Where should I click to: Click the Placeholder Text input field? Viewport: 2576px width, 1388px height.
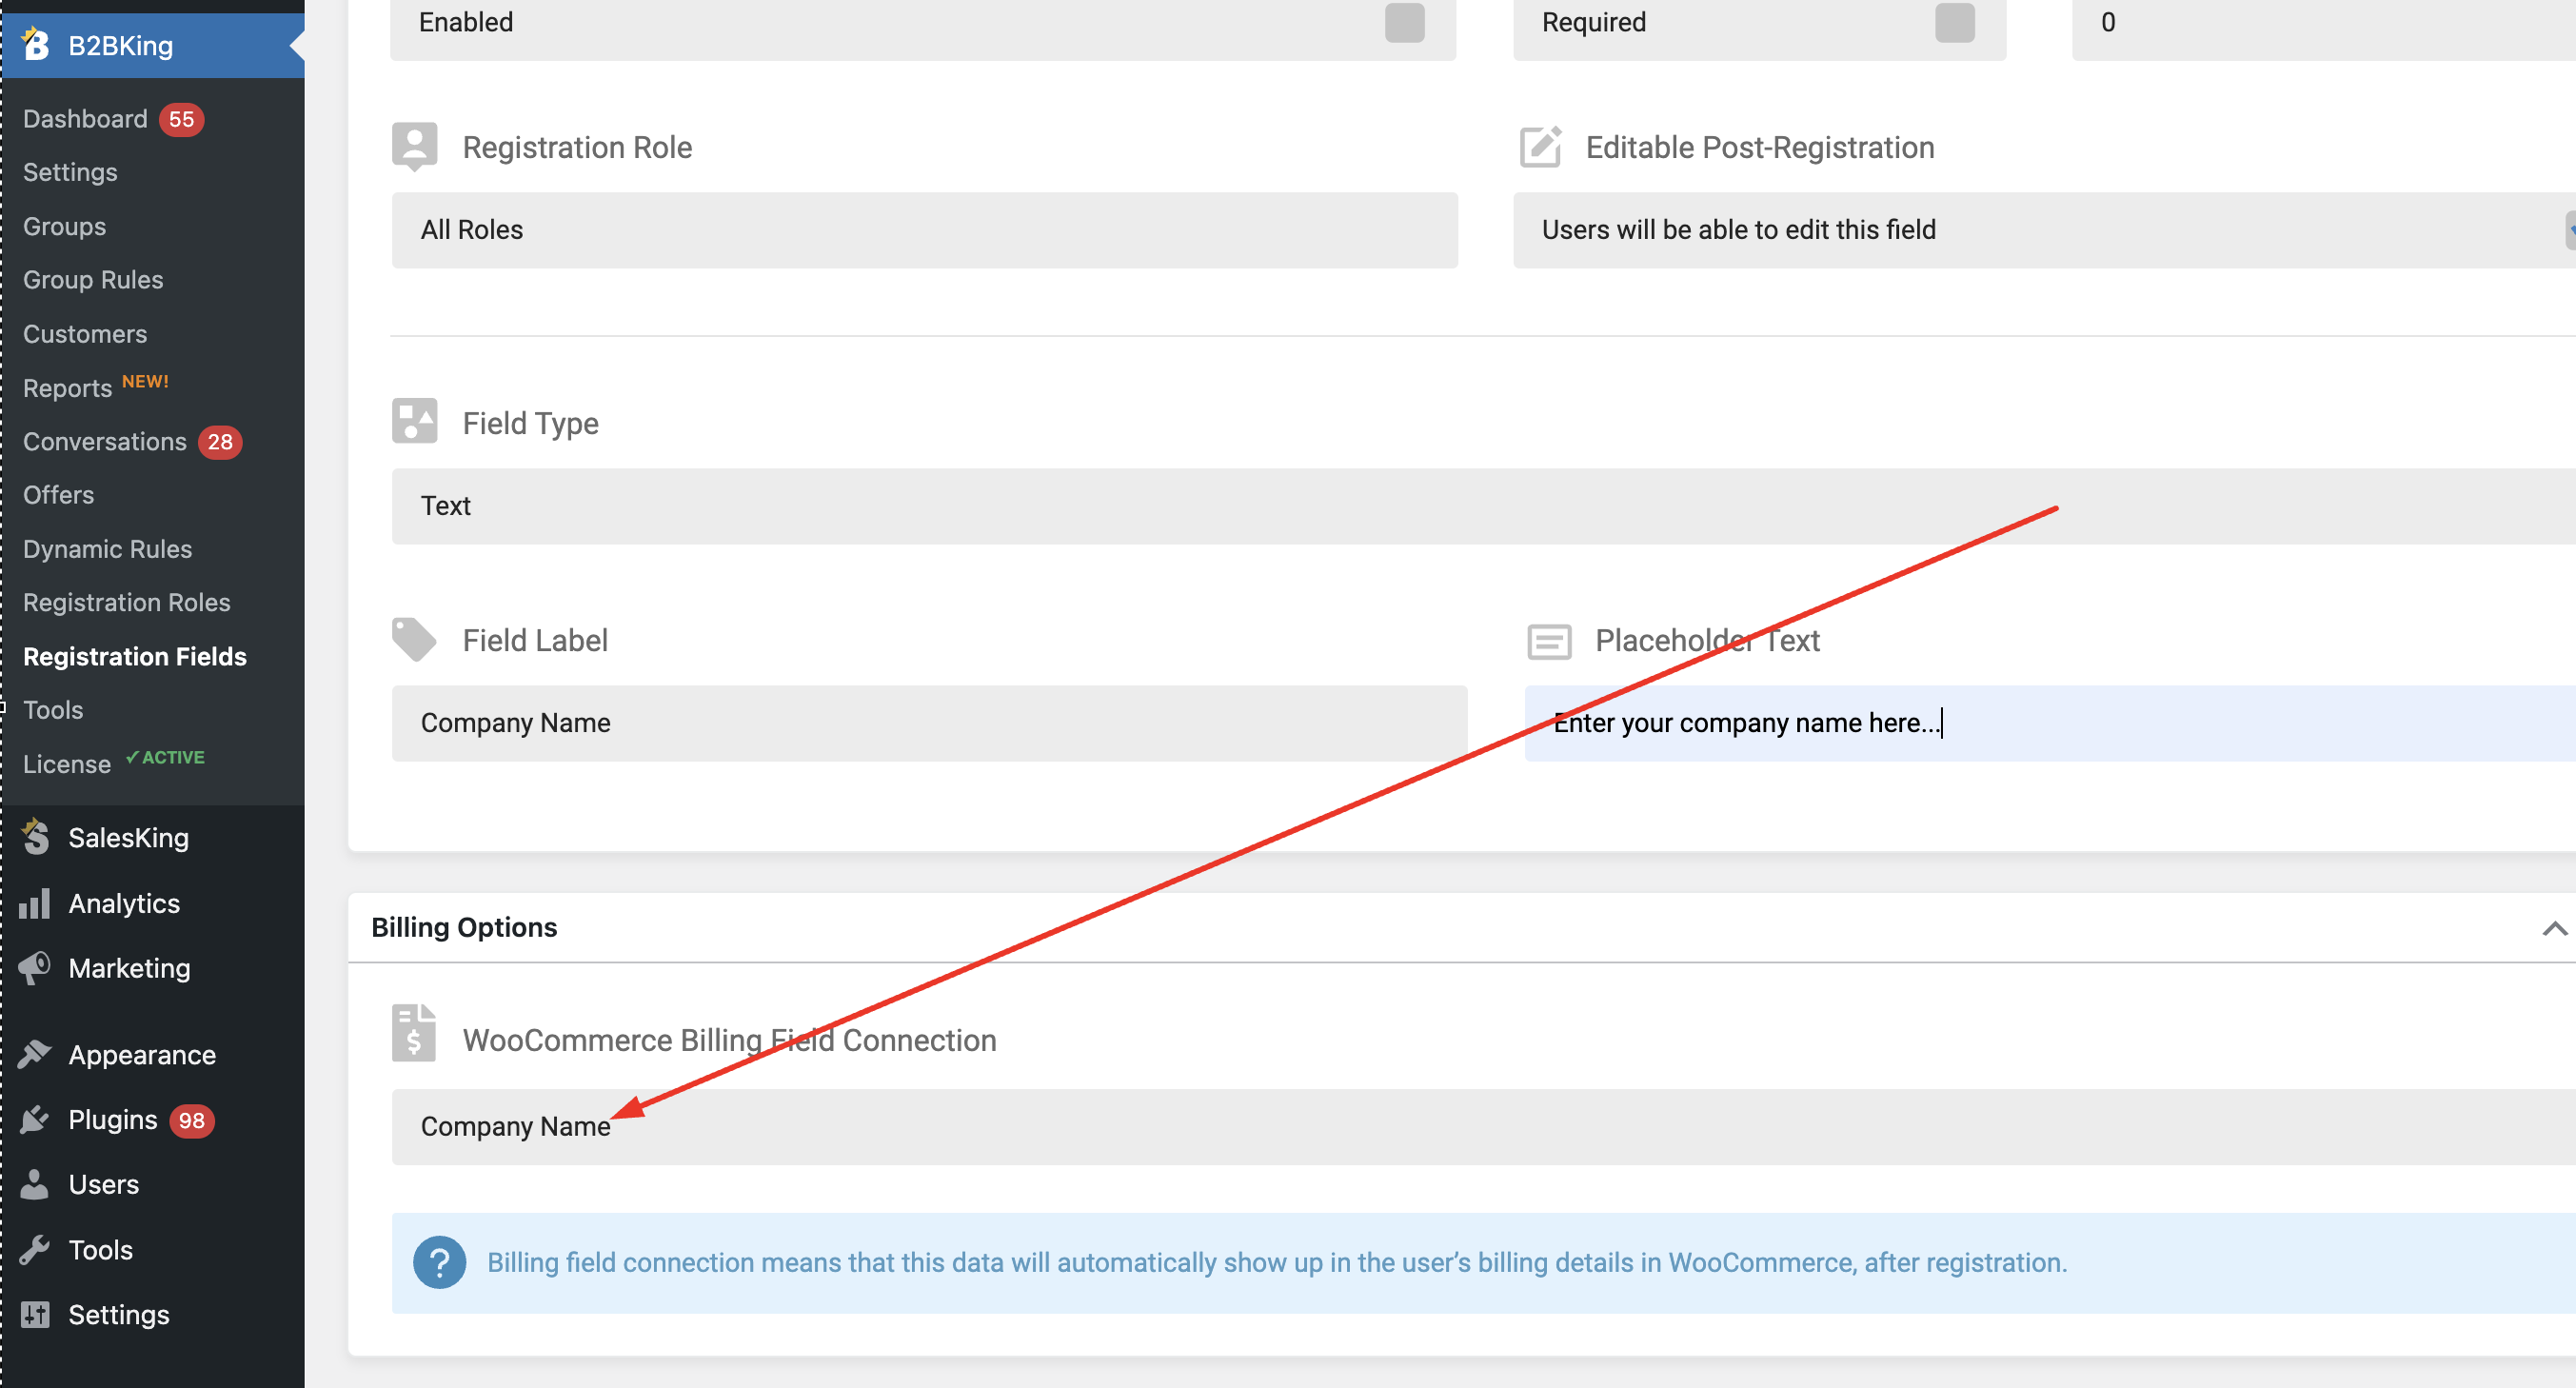click(2050, 723)
